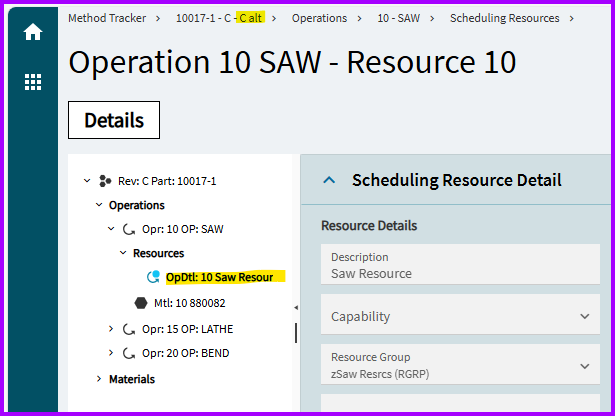The height and width of the screenshot is (416, 615).
Task: Collapse the Opr: 10 OP: SAW node
Action: coord(111,229)
